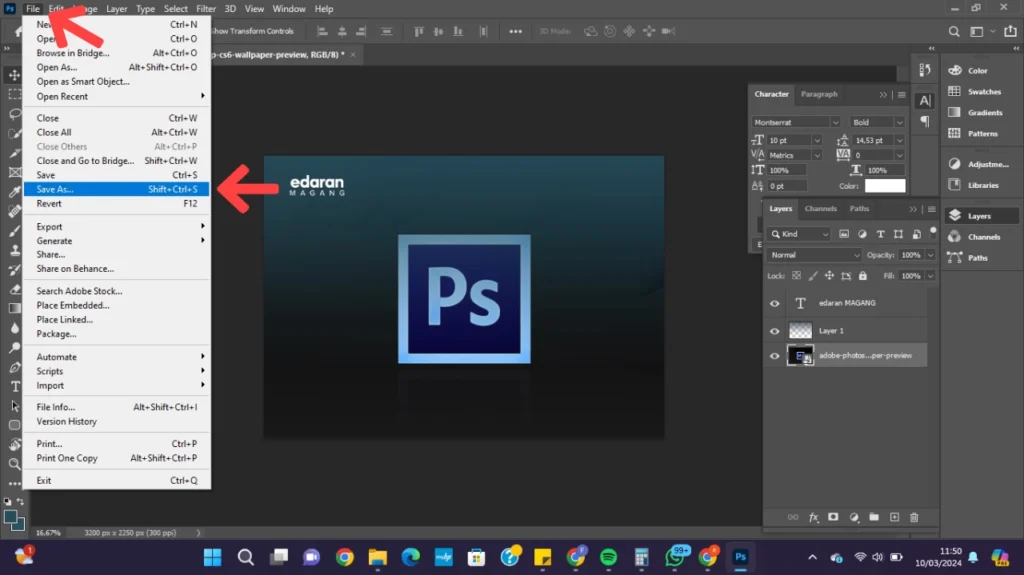Hide Layer 1 visibility eye

pyautogui.click(x=775, y=331)
